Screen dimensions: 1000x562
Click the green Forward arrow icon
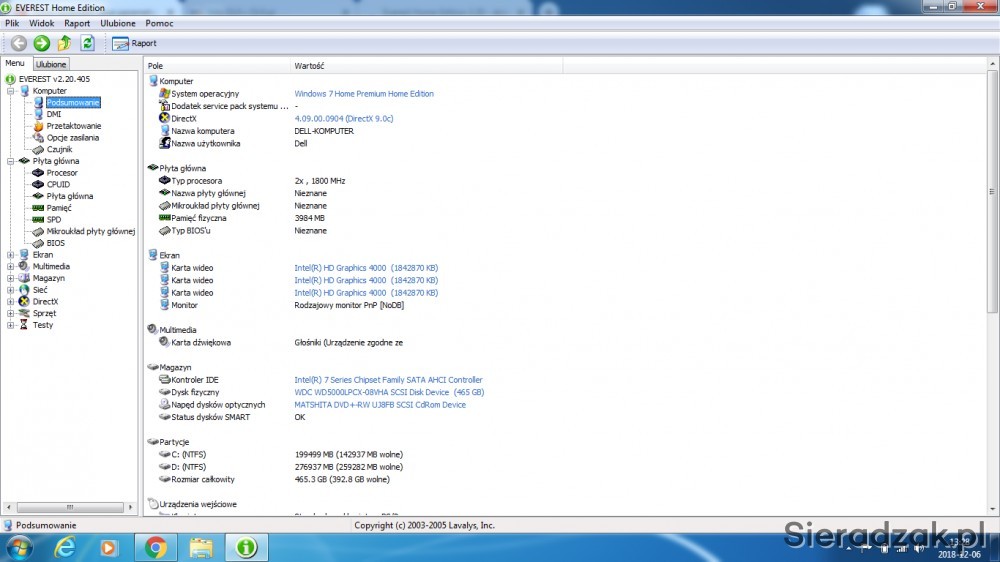tap(41, 43)
